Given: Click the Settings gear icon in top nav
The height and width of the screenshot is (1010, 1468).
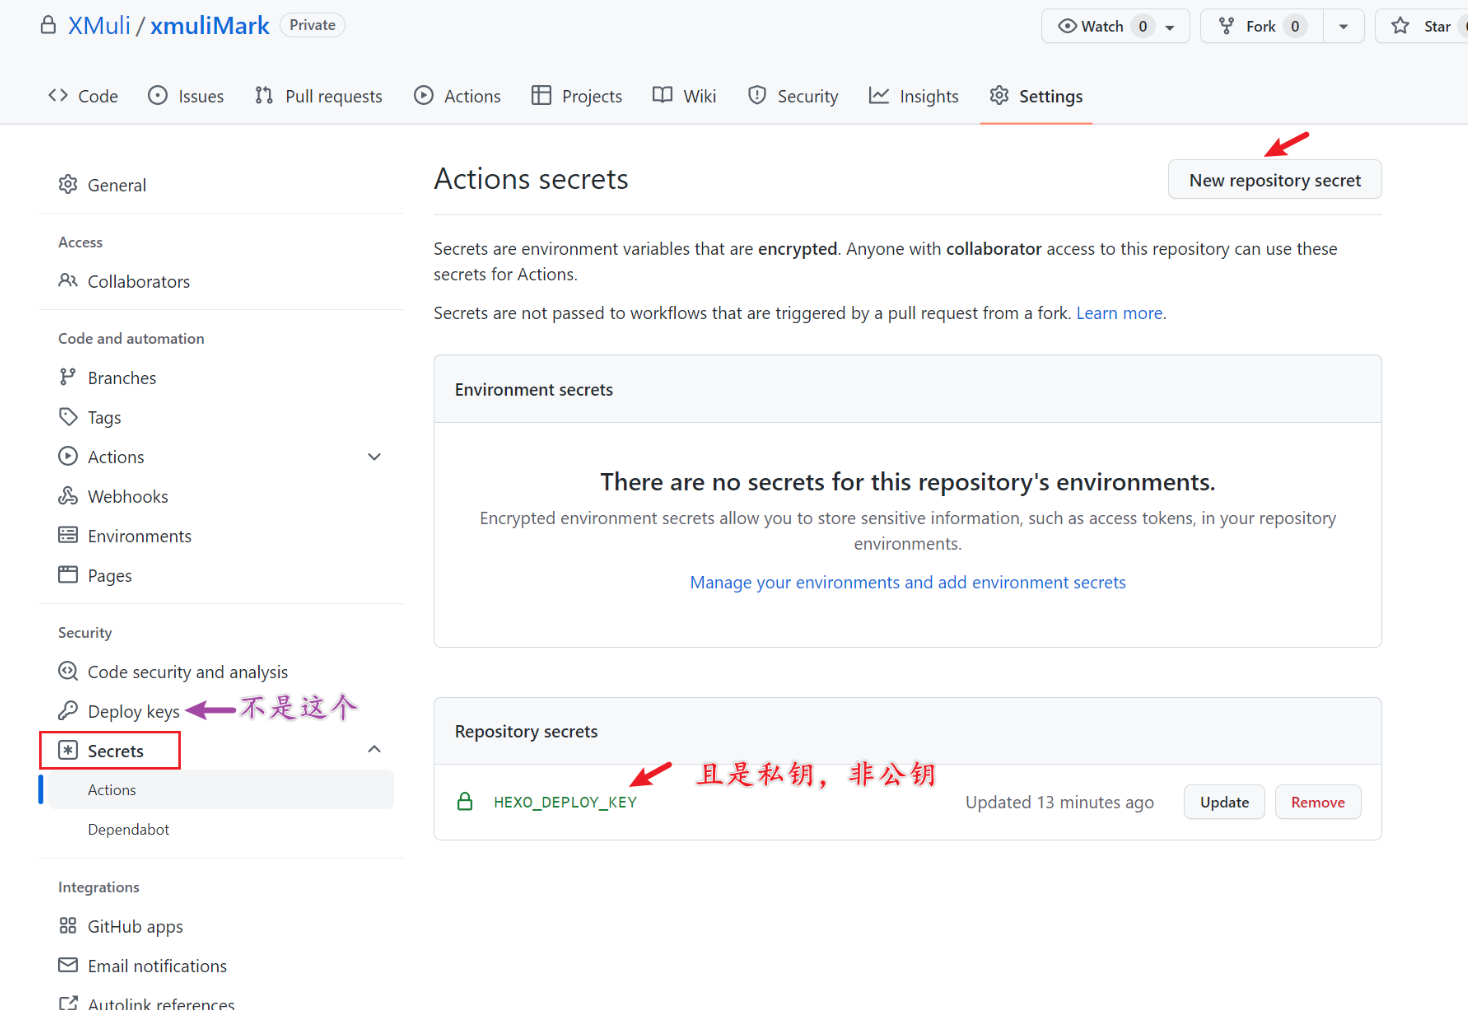Looking at the screenshot, I should [999, 95].
